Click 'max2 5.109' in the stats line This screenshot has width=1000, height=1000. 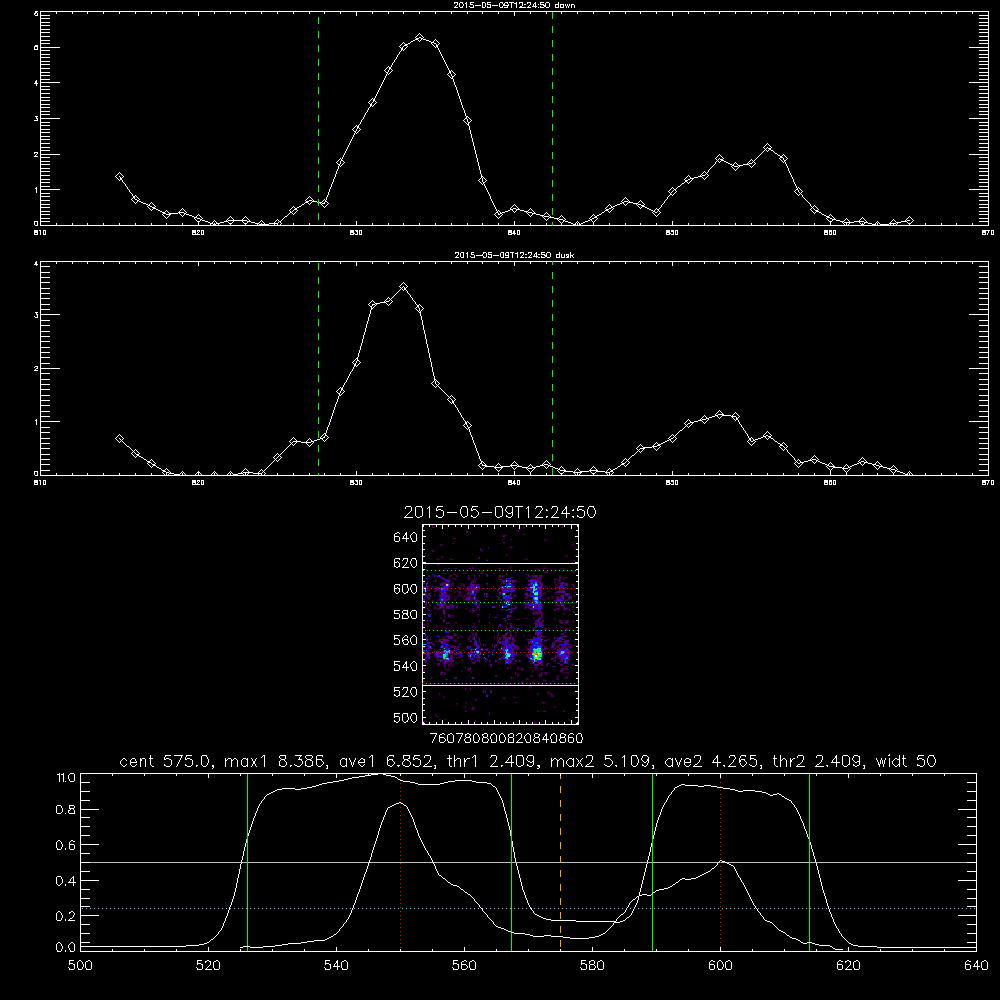pyautogui.click(x=599, y=761)
